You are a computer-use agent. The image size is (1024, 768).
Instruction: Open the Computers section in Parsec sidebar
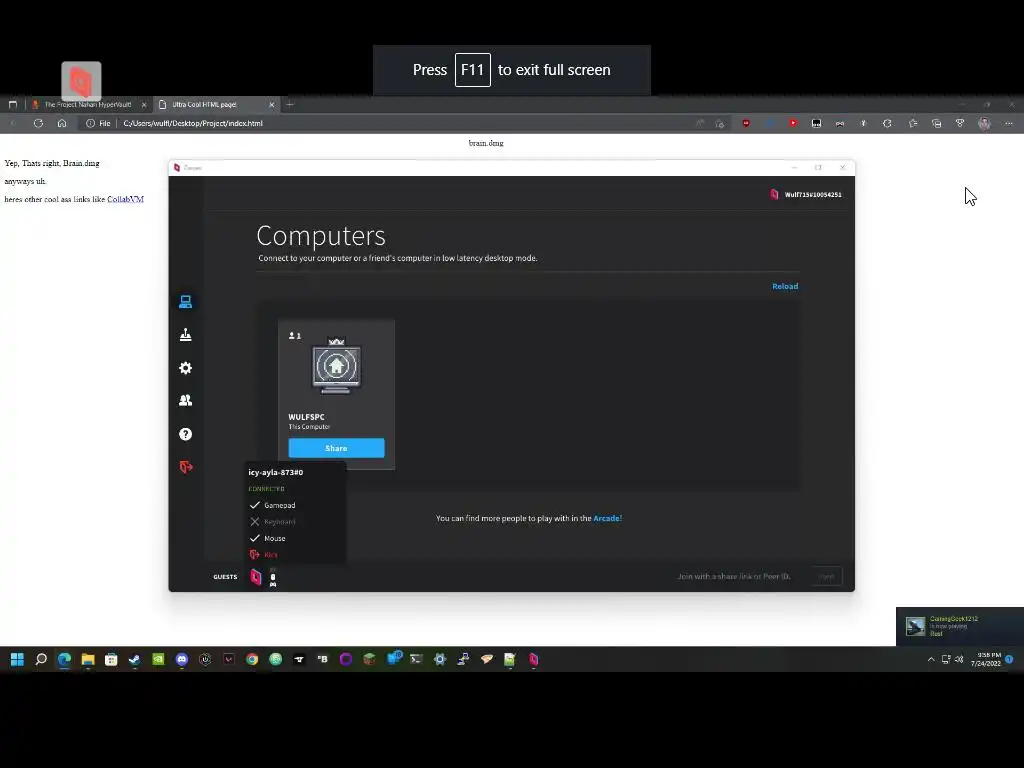point(185,302)
